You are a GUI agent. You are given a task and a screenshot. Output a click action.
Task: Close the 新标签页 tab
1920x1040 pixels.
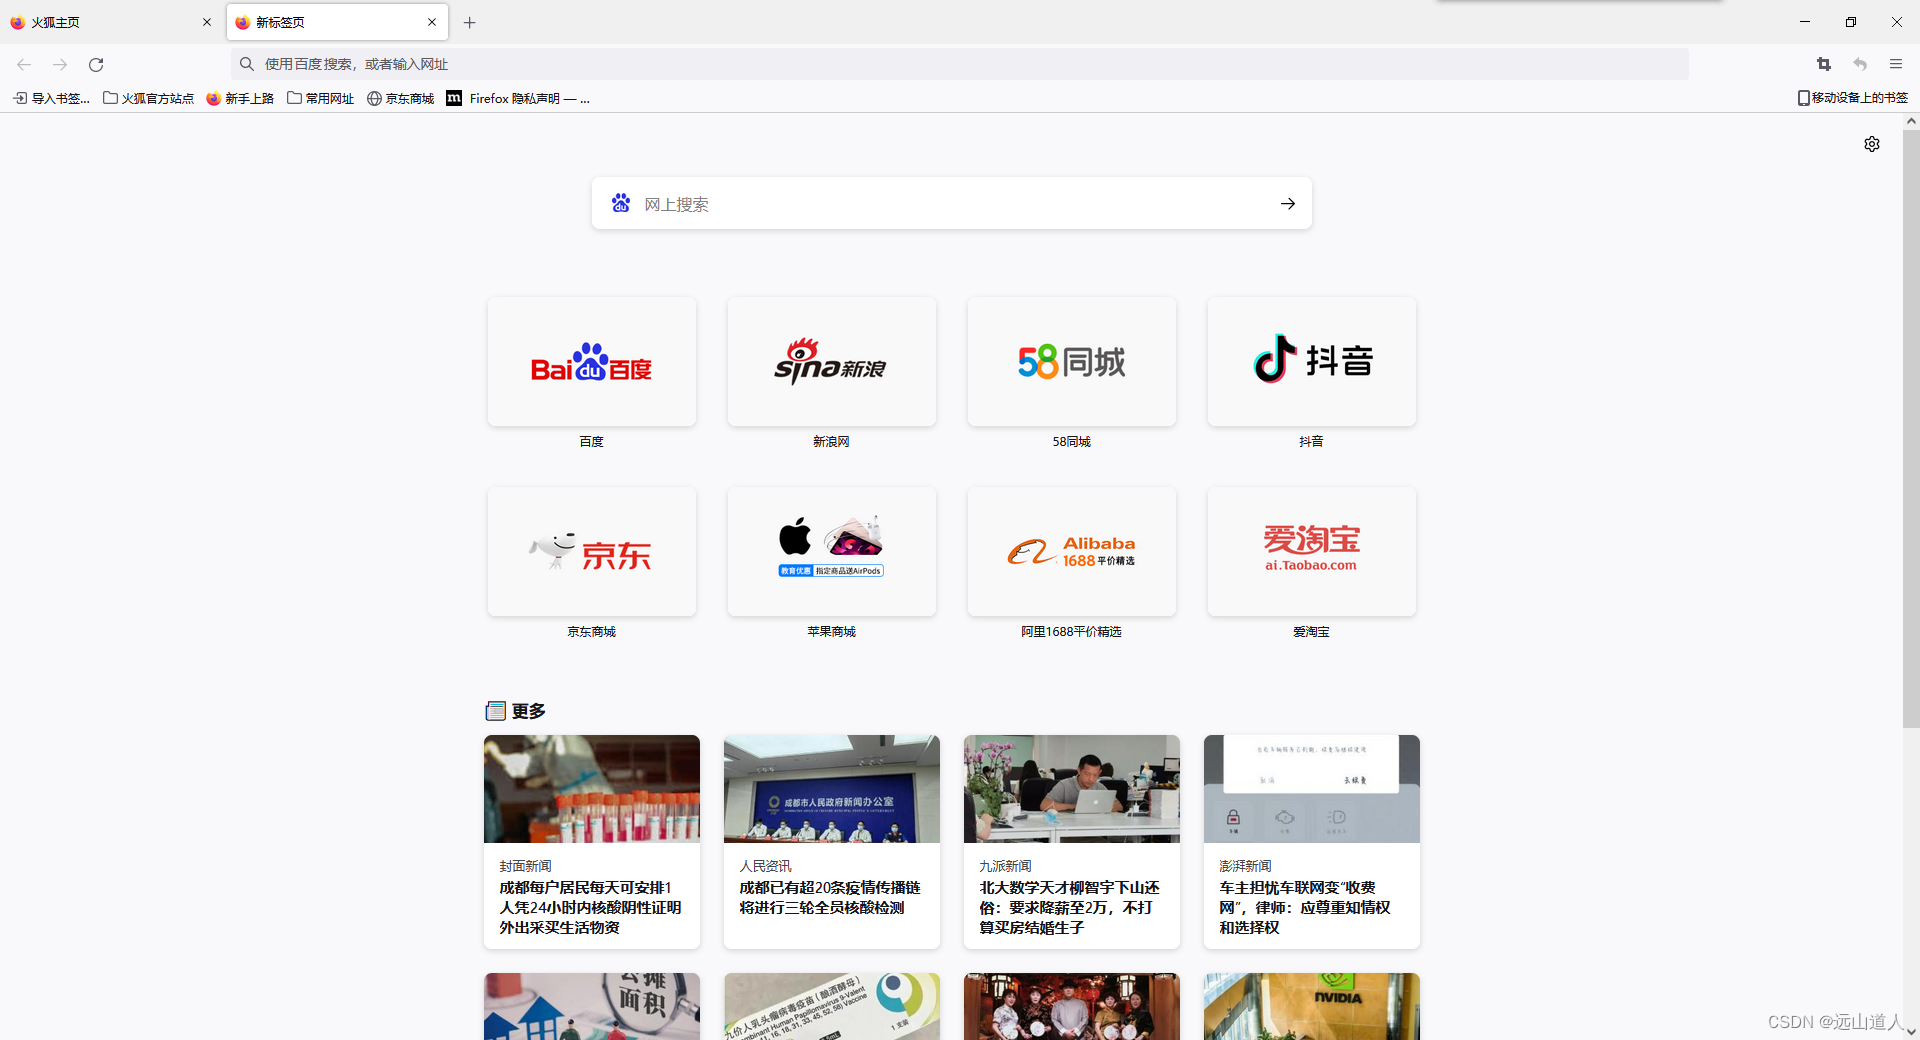[432, 22]
